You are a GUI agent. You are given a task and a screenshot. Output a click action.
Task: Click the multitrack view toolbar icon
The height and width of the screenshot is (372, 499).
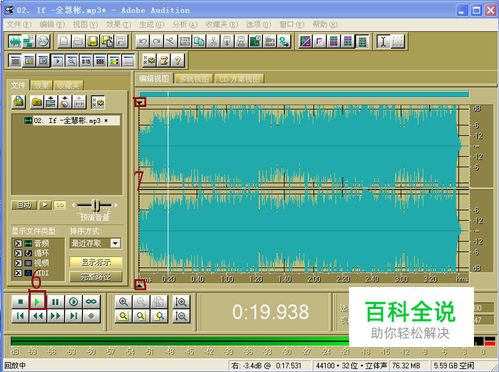pos(29,42)
